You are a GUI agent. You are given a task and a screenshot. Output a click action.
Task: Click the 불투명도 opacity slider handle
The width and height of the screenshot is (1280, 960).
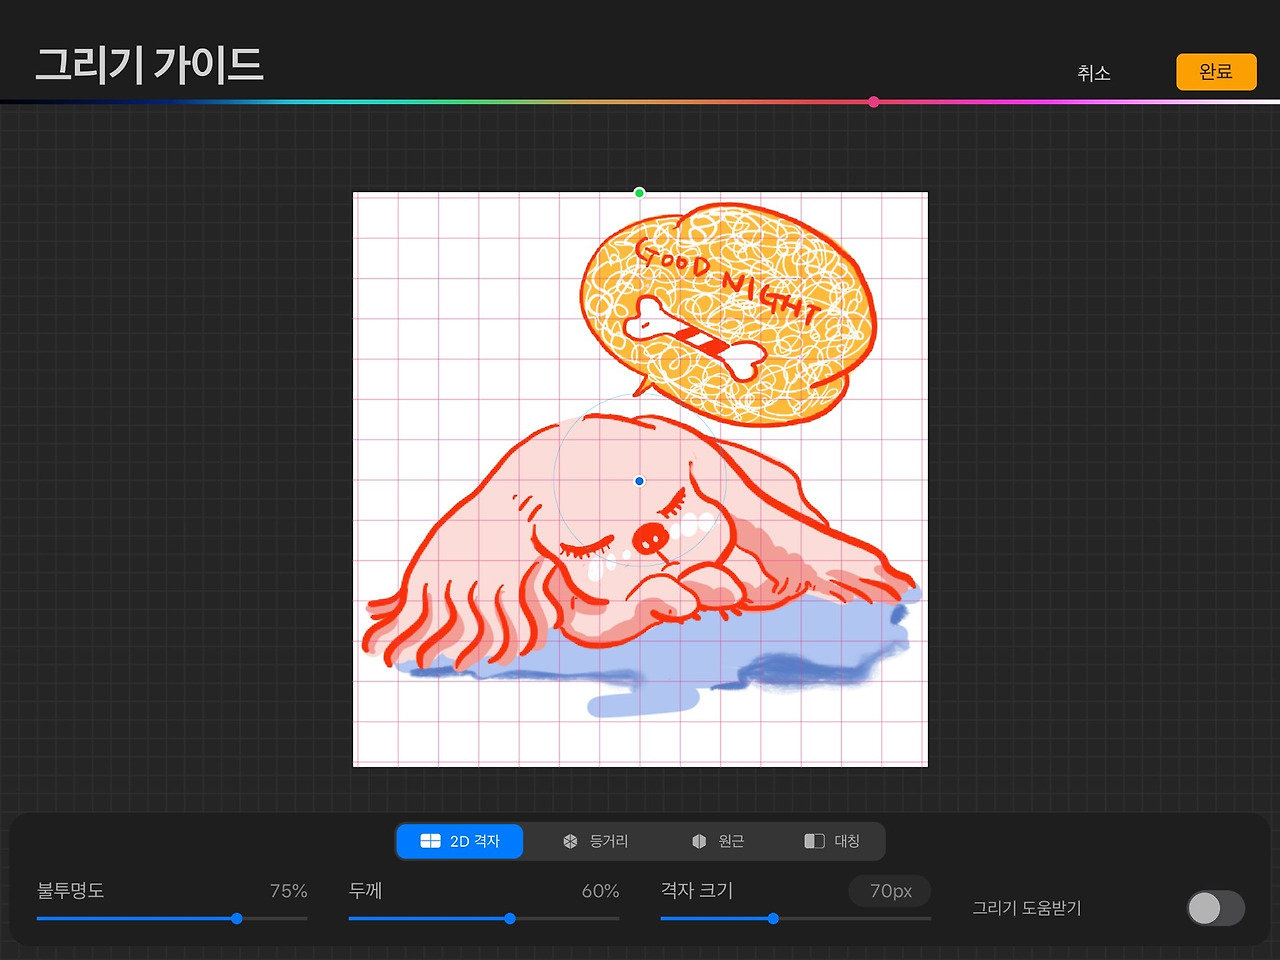click(236, 918)
